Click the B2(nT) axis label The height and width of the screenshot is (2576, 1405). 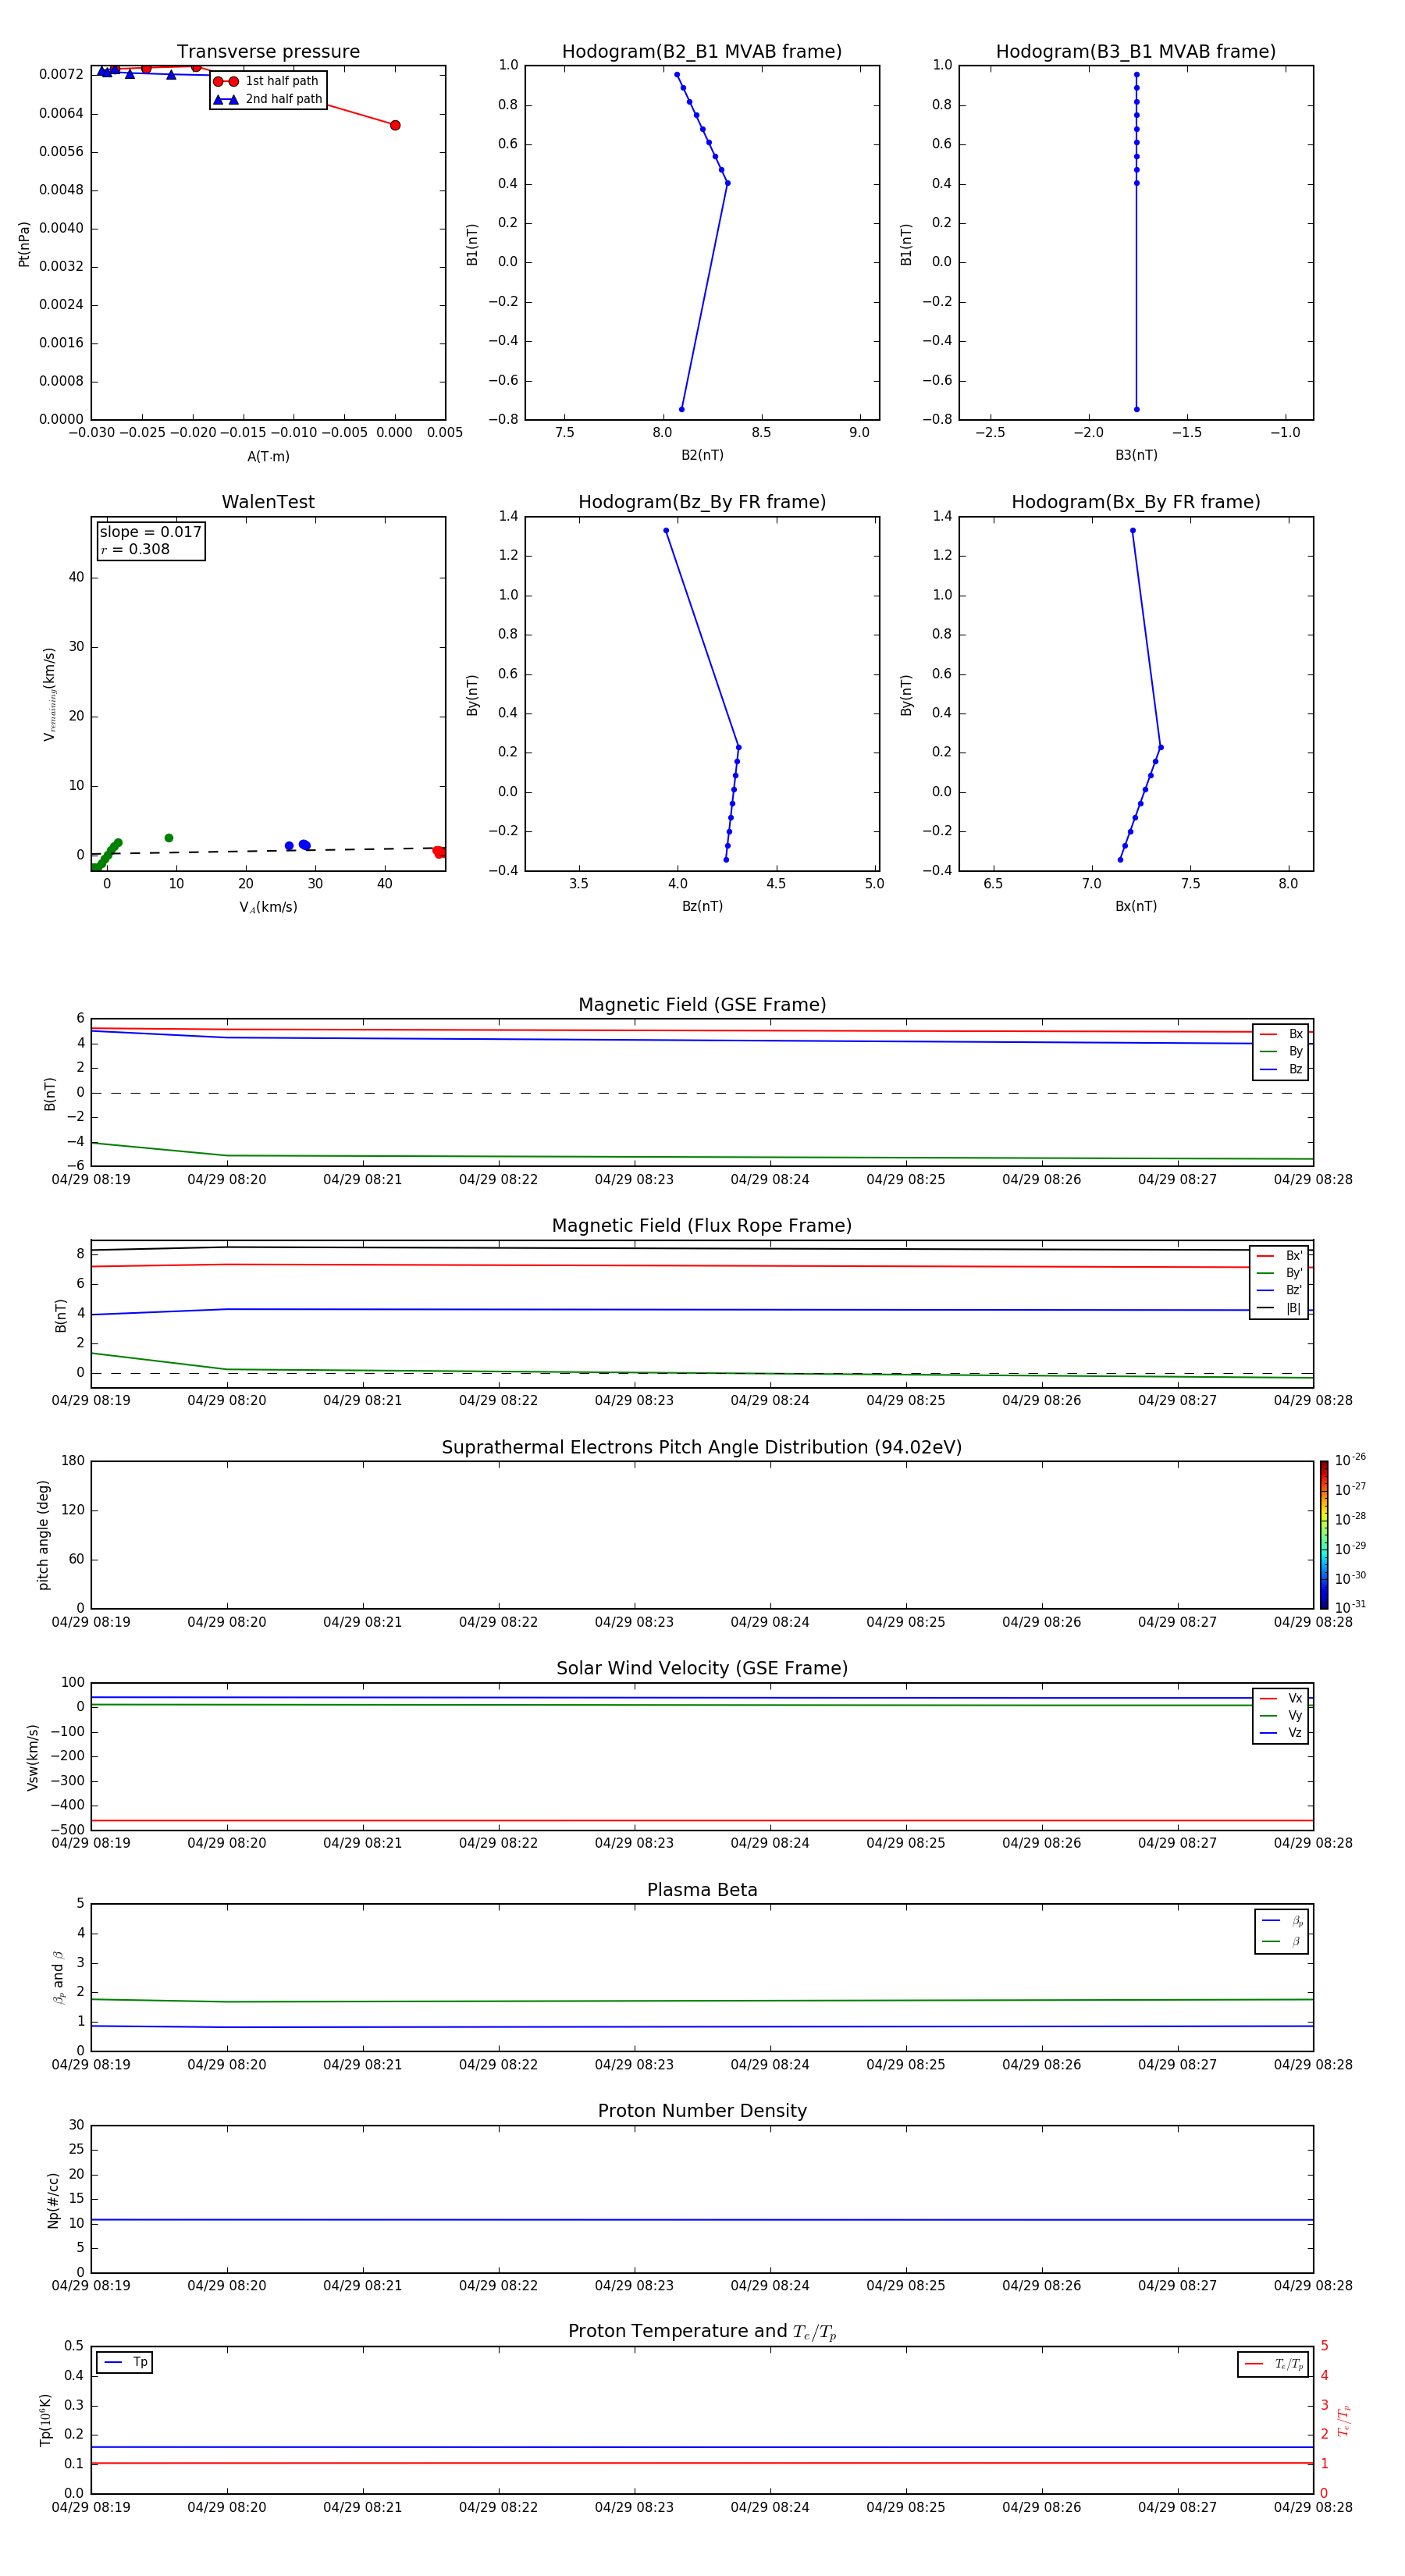[x=702, y=455]
